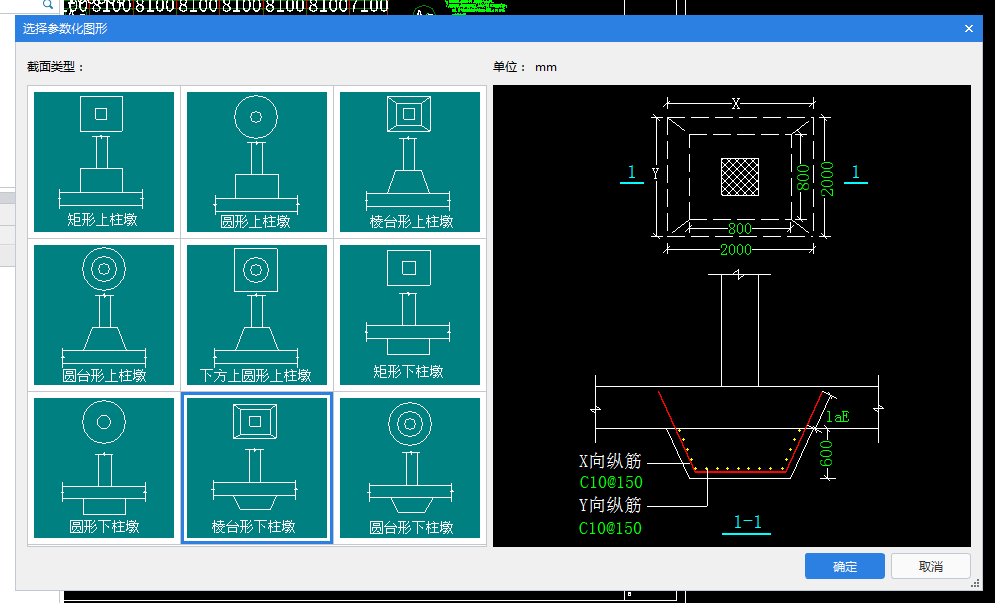Click the highlighted 棱台形下柱墩 thumbnail

(256, 468)
